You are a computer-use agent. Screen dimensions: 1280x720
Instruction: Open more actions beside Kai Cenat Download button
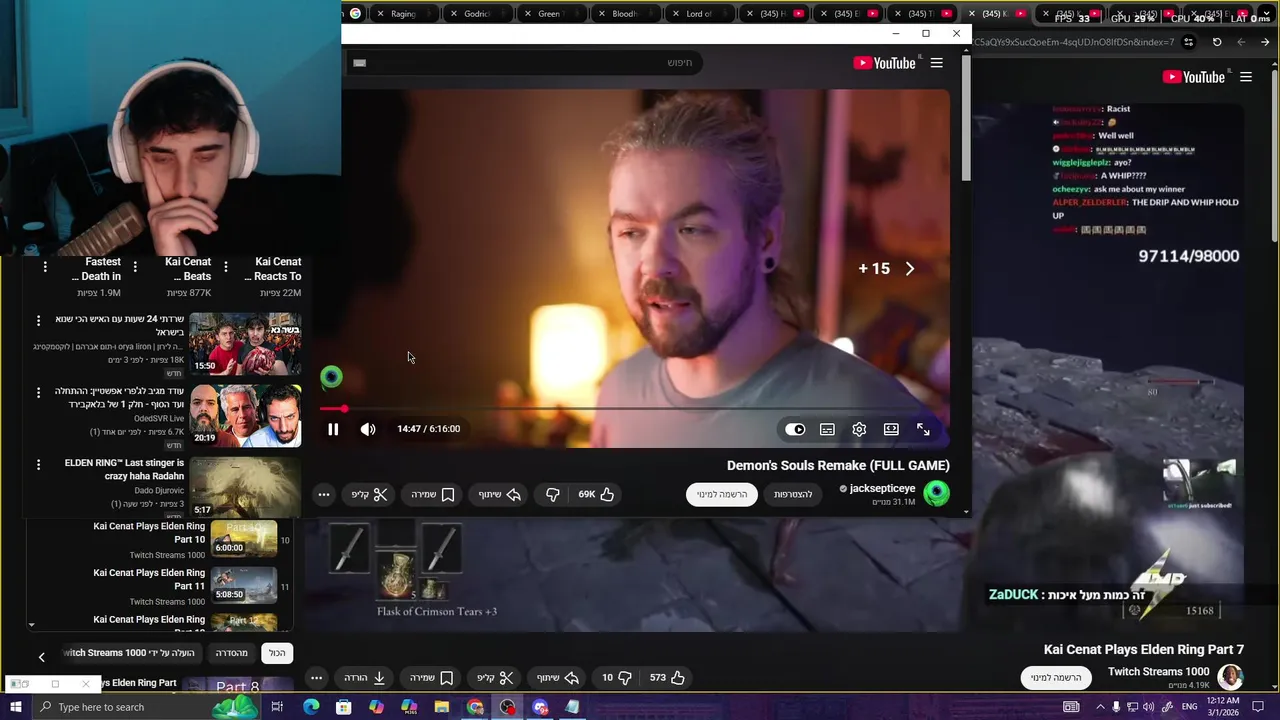[x=316, y=677]
